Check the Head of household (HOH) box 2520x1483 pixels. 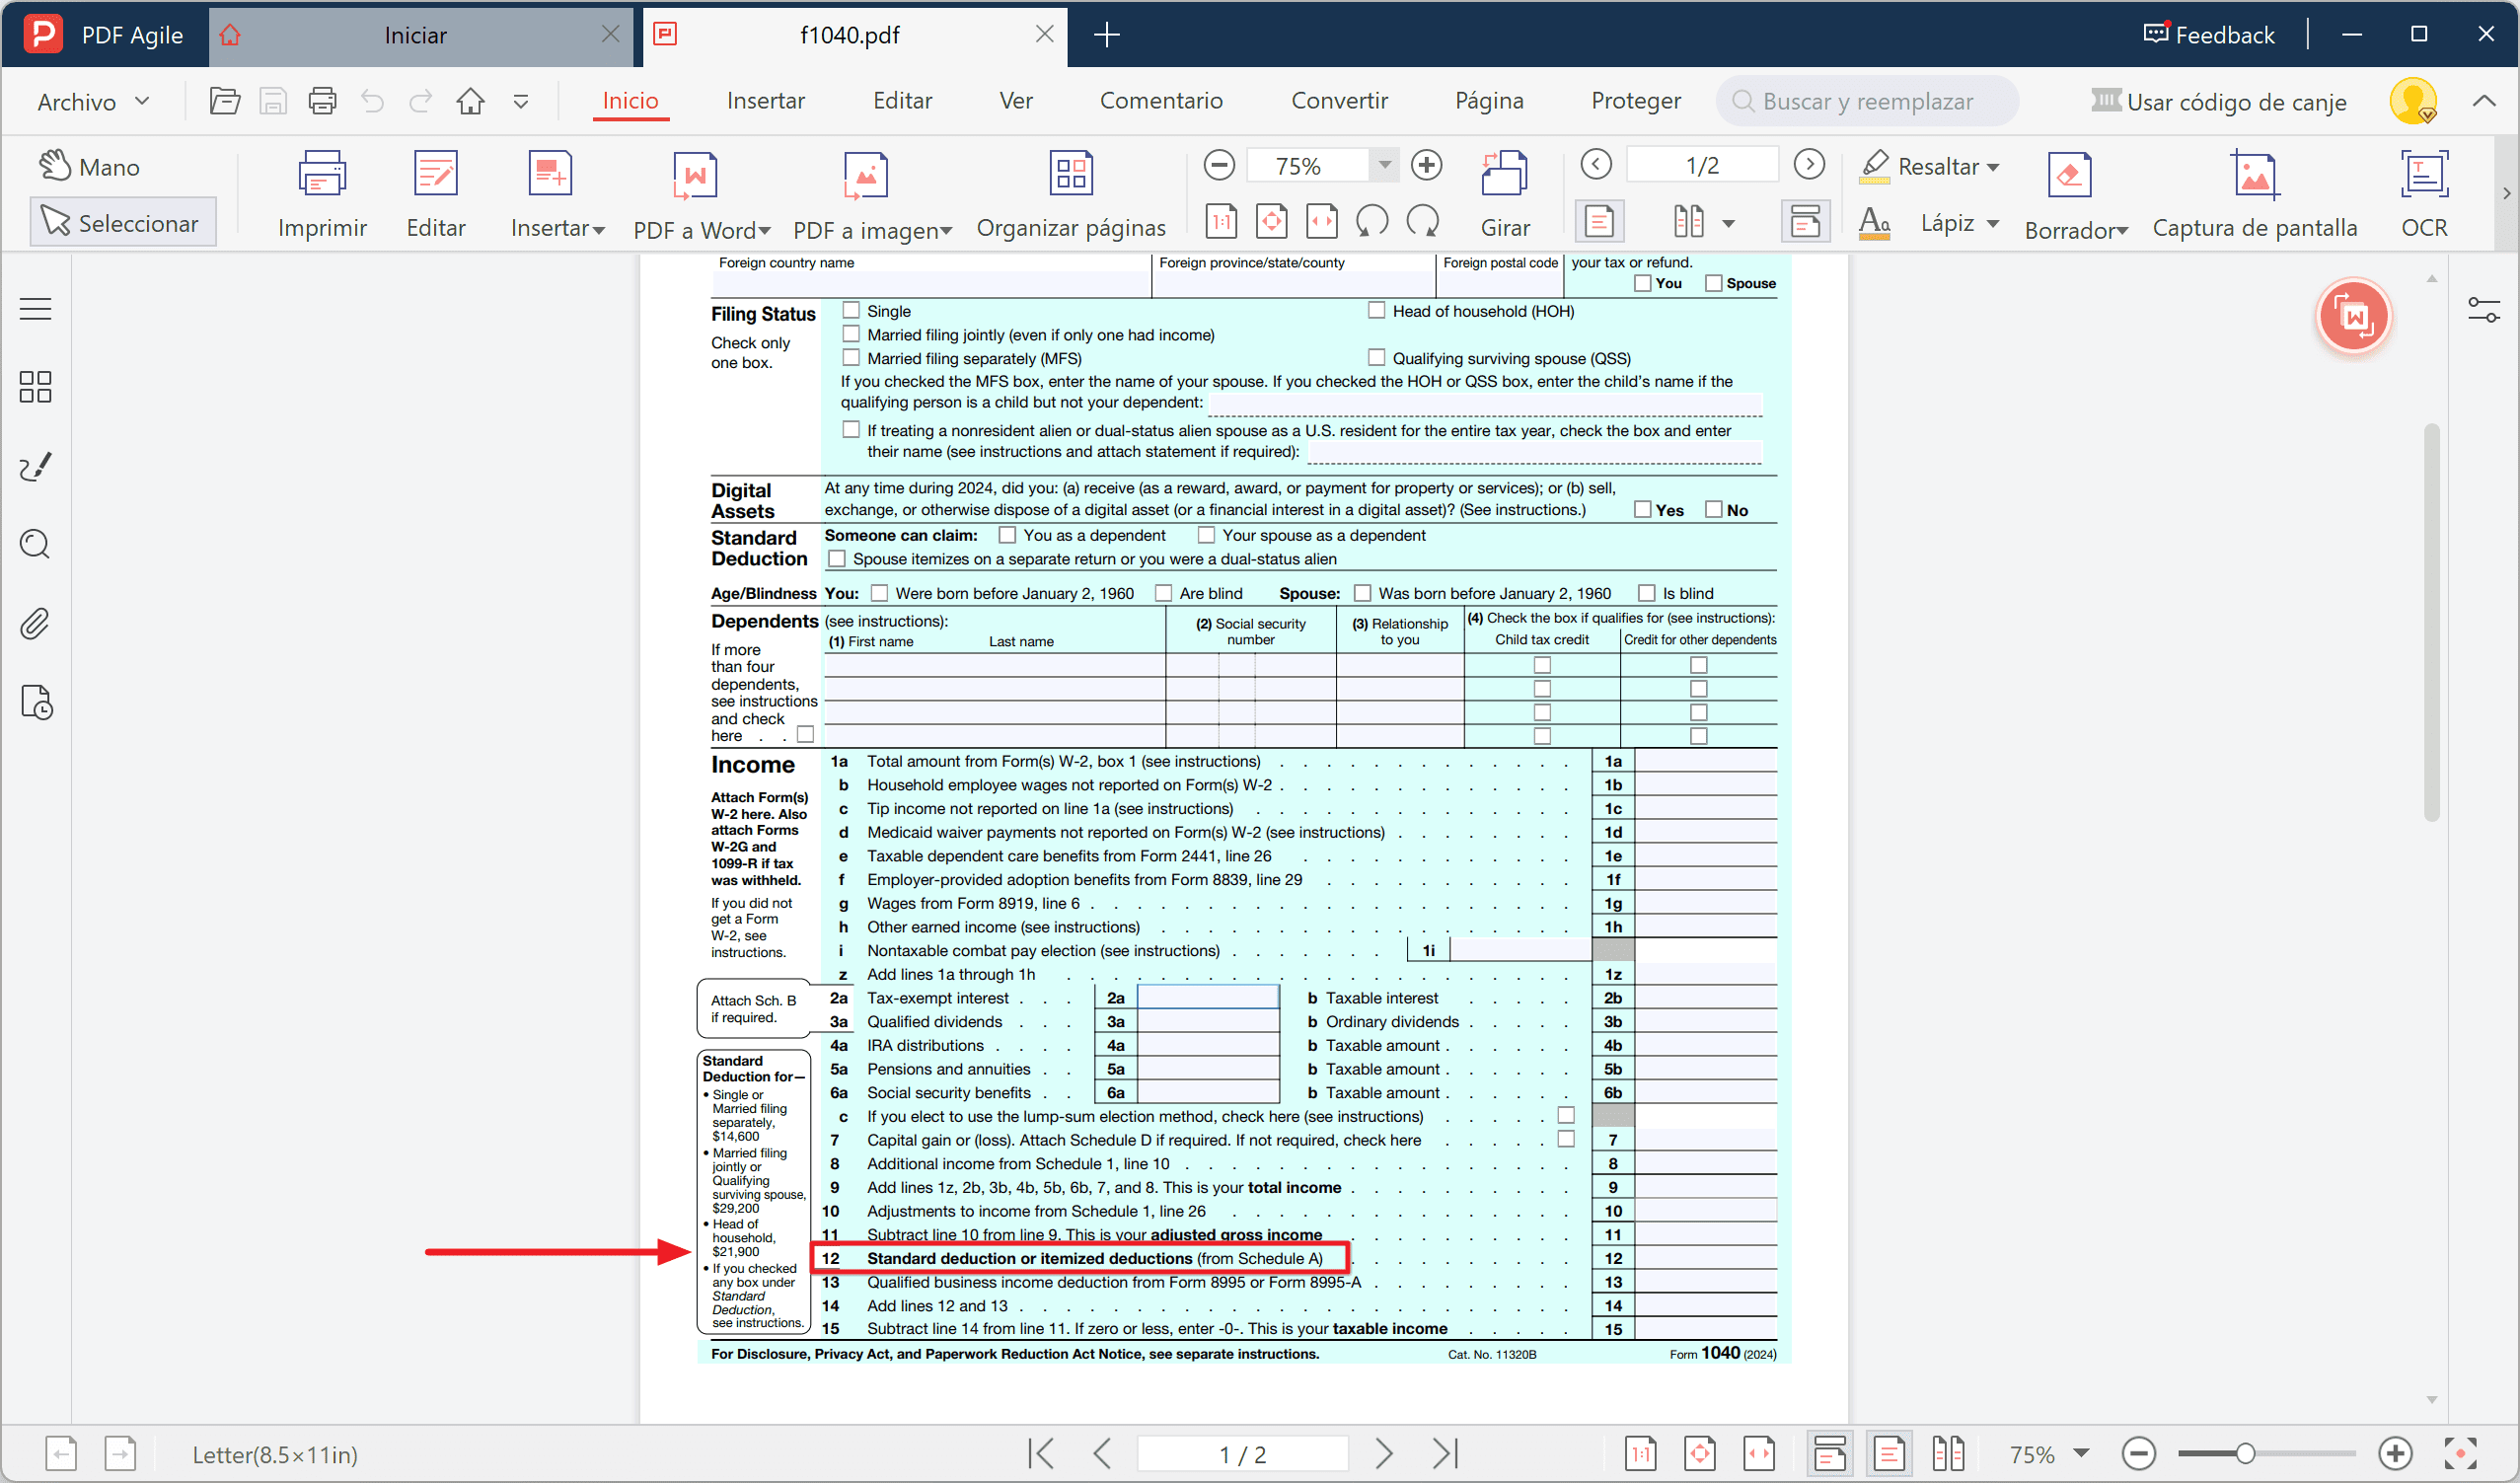(1376, 311)
